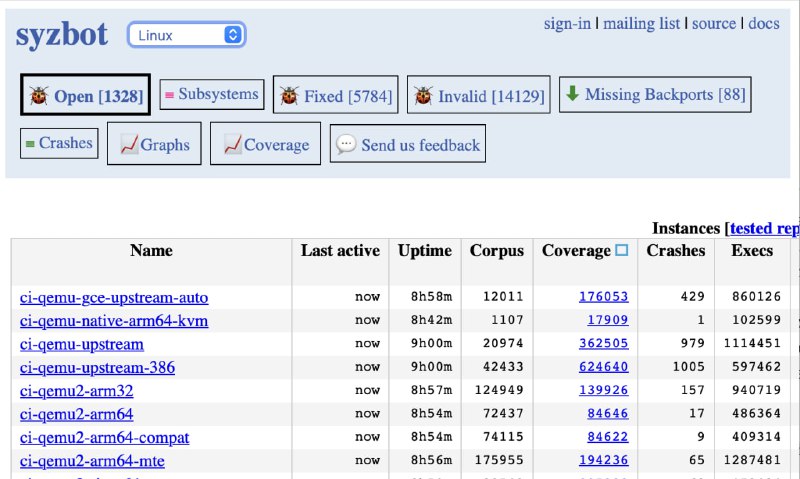Select execs value 1114451
Screen dimensions: 800x479
[752, 343]
